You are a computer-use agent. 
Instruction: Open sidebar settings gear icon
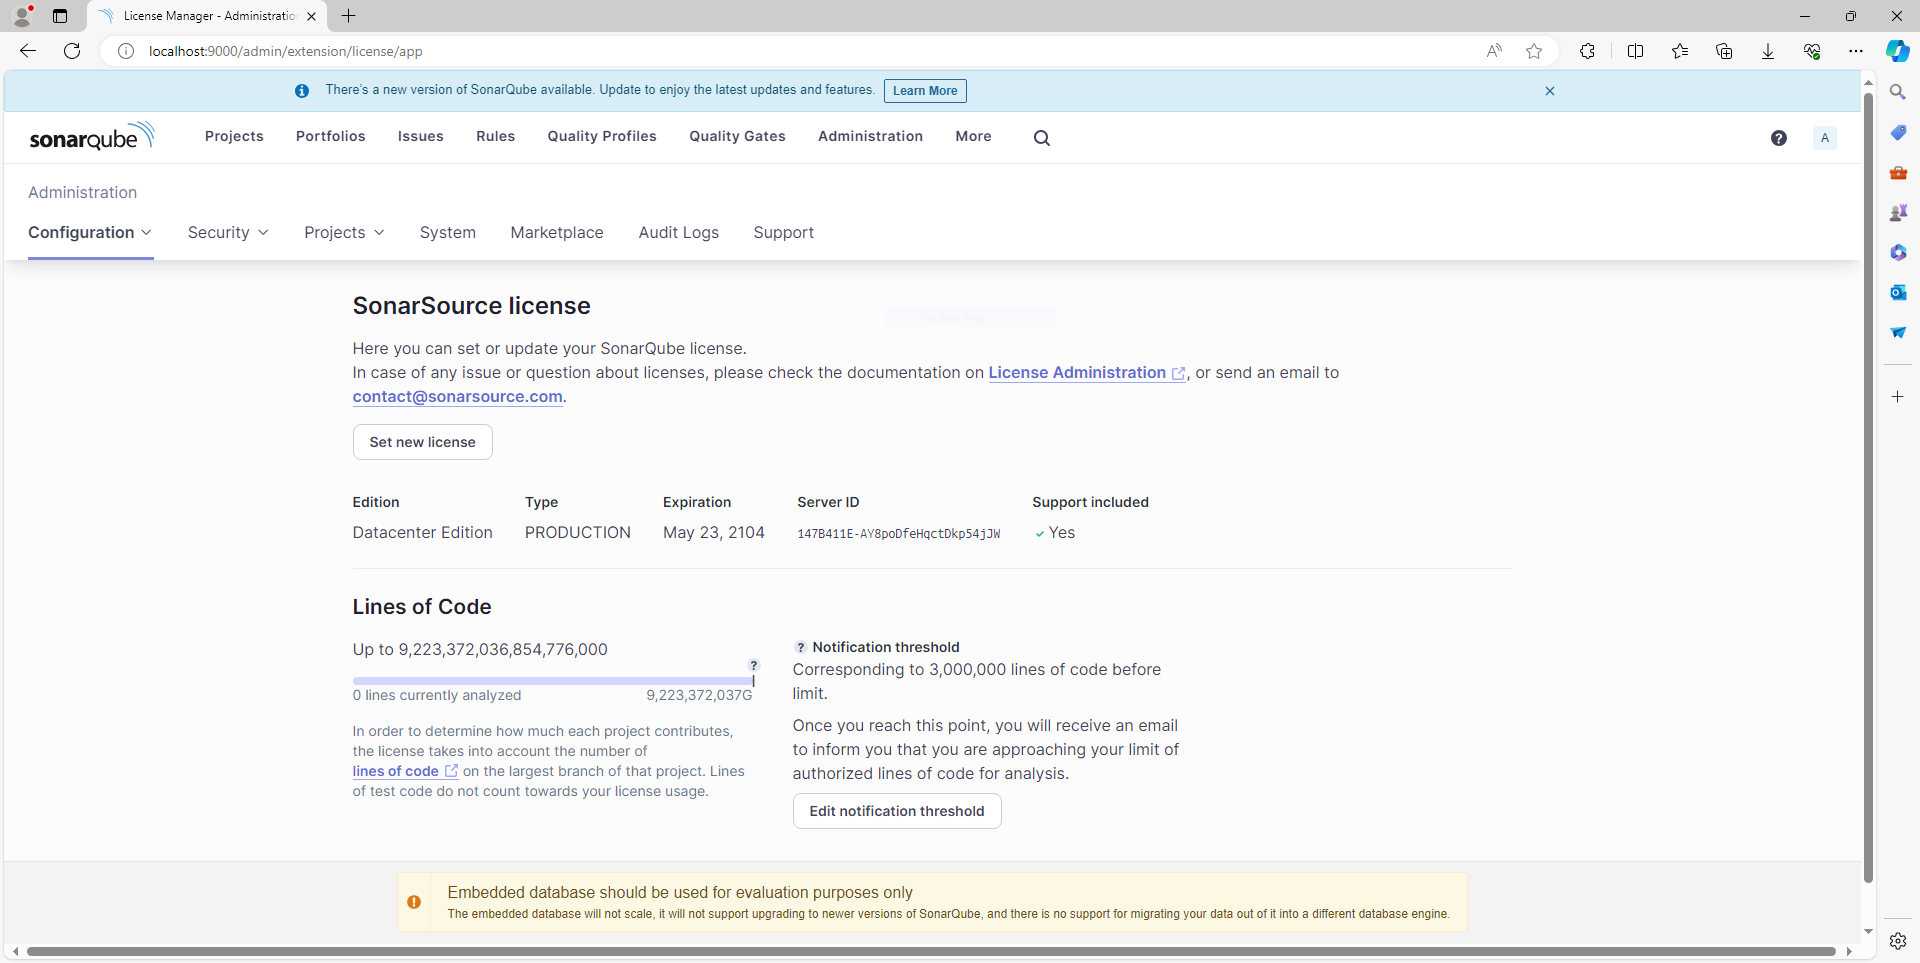click(x=1897, y=941)
